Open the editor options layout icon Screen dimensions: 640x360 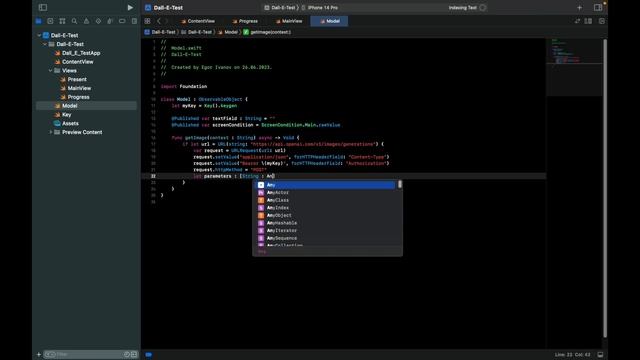[588, 21]
